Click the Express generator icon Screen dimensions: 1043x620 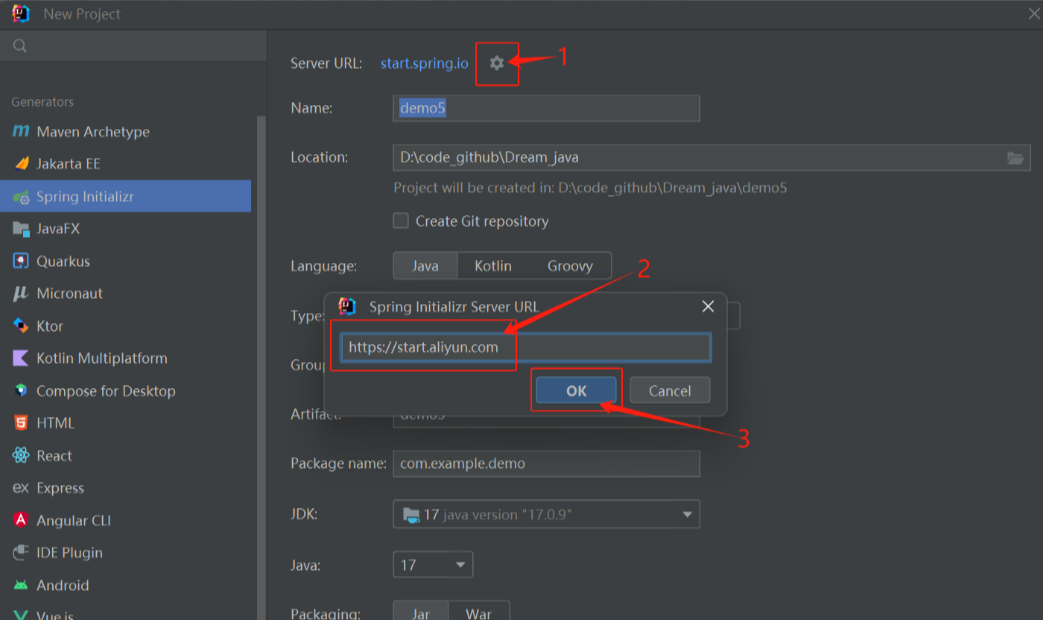pyautogui.click(x=21, y=488)
